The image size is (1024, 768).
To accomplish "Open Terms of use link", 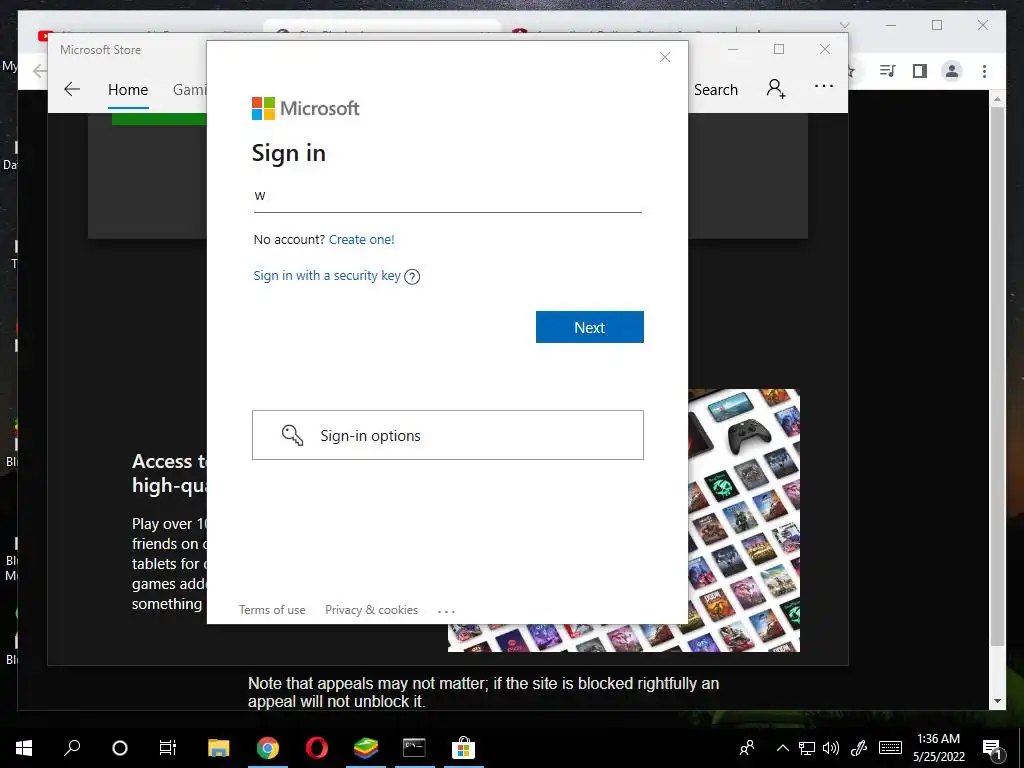I will coord(272,610).
